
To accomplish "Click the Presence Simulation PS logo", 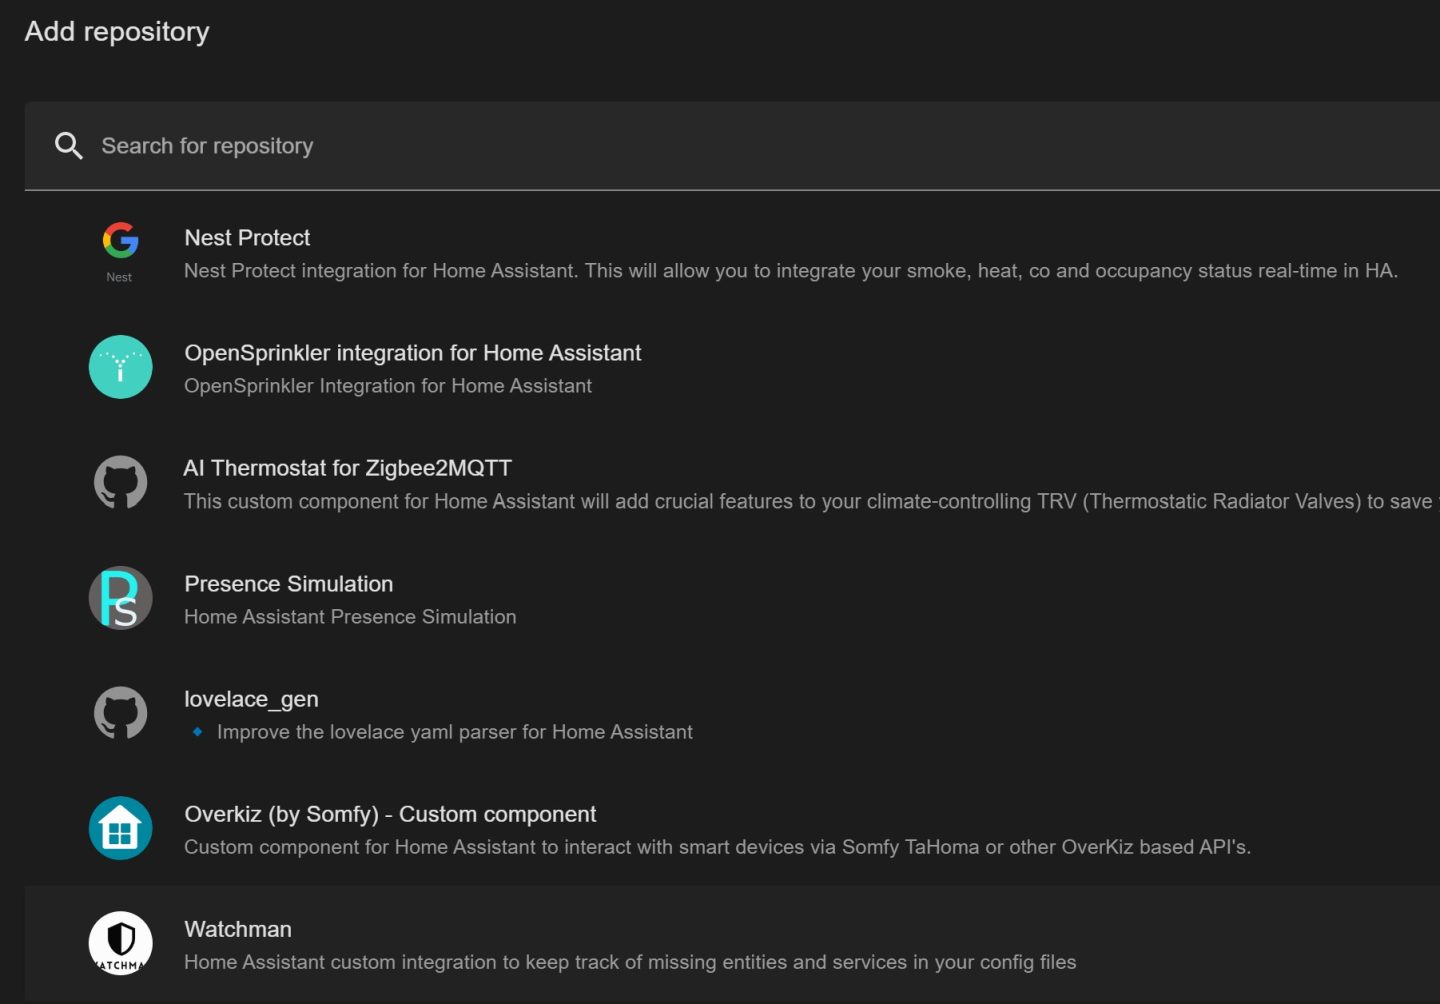I will click(x=120, y=598).
